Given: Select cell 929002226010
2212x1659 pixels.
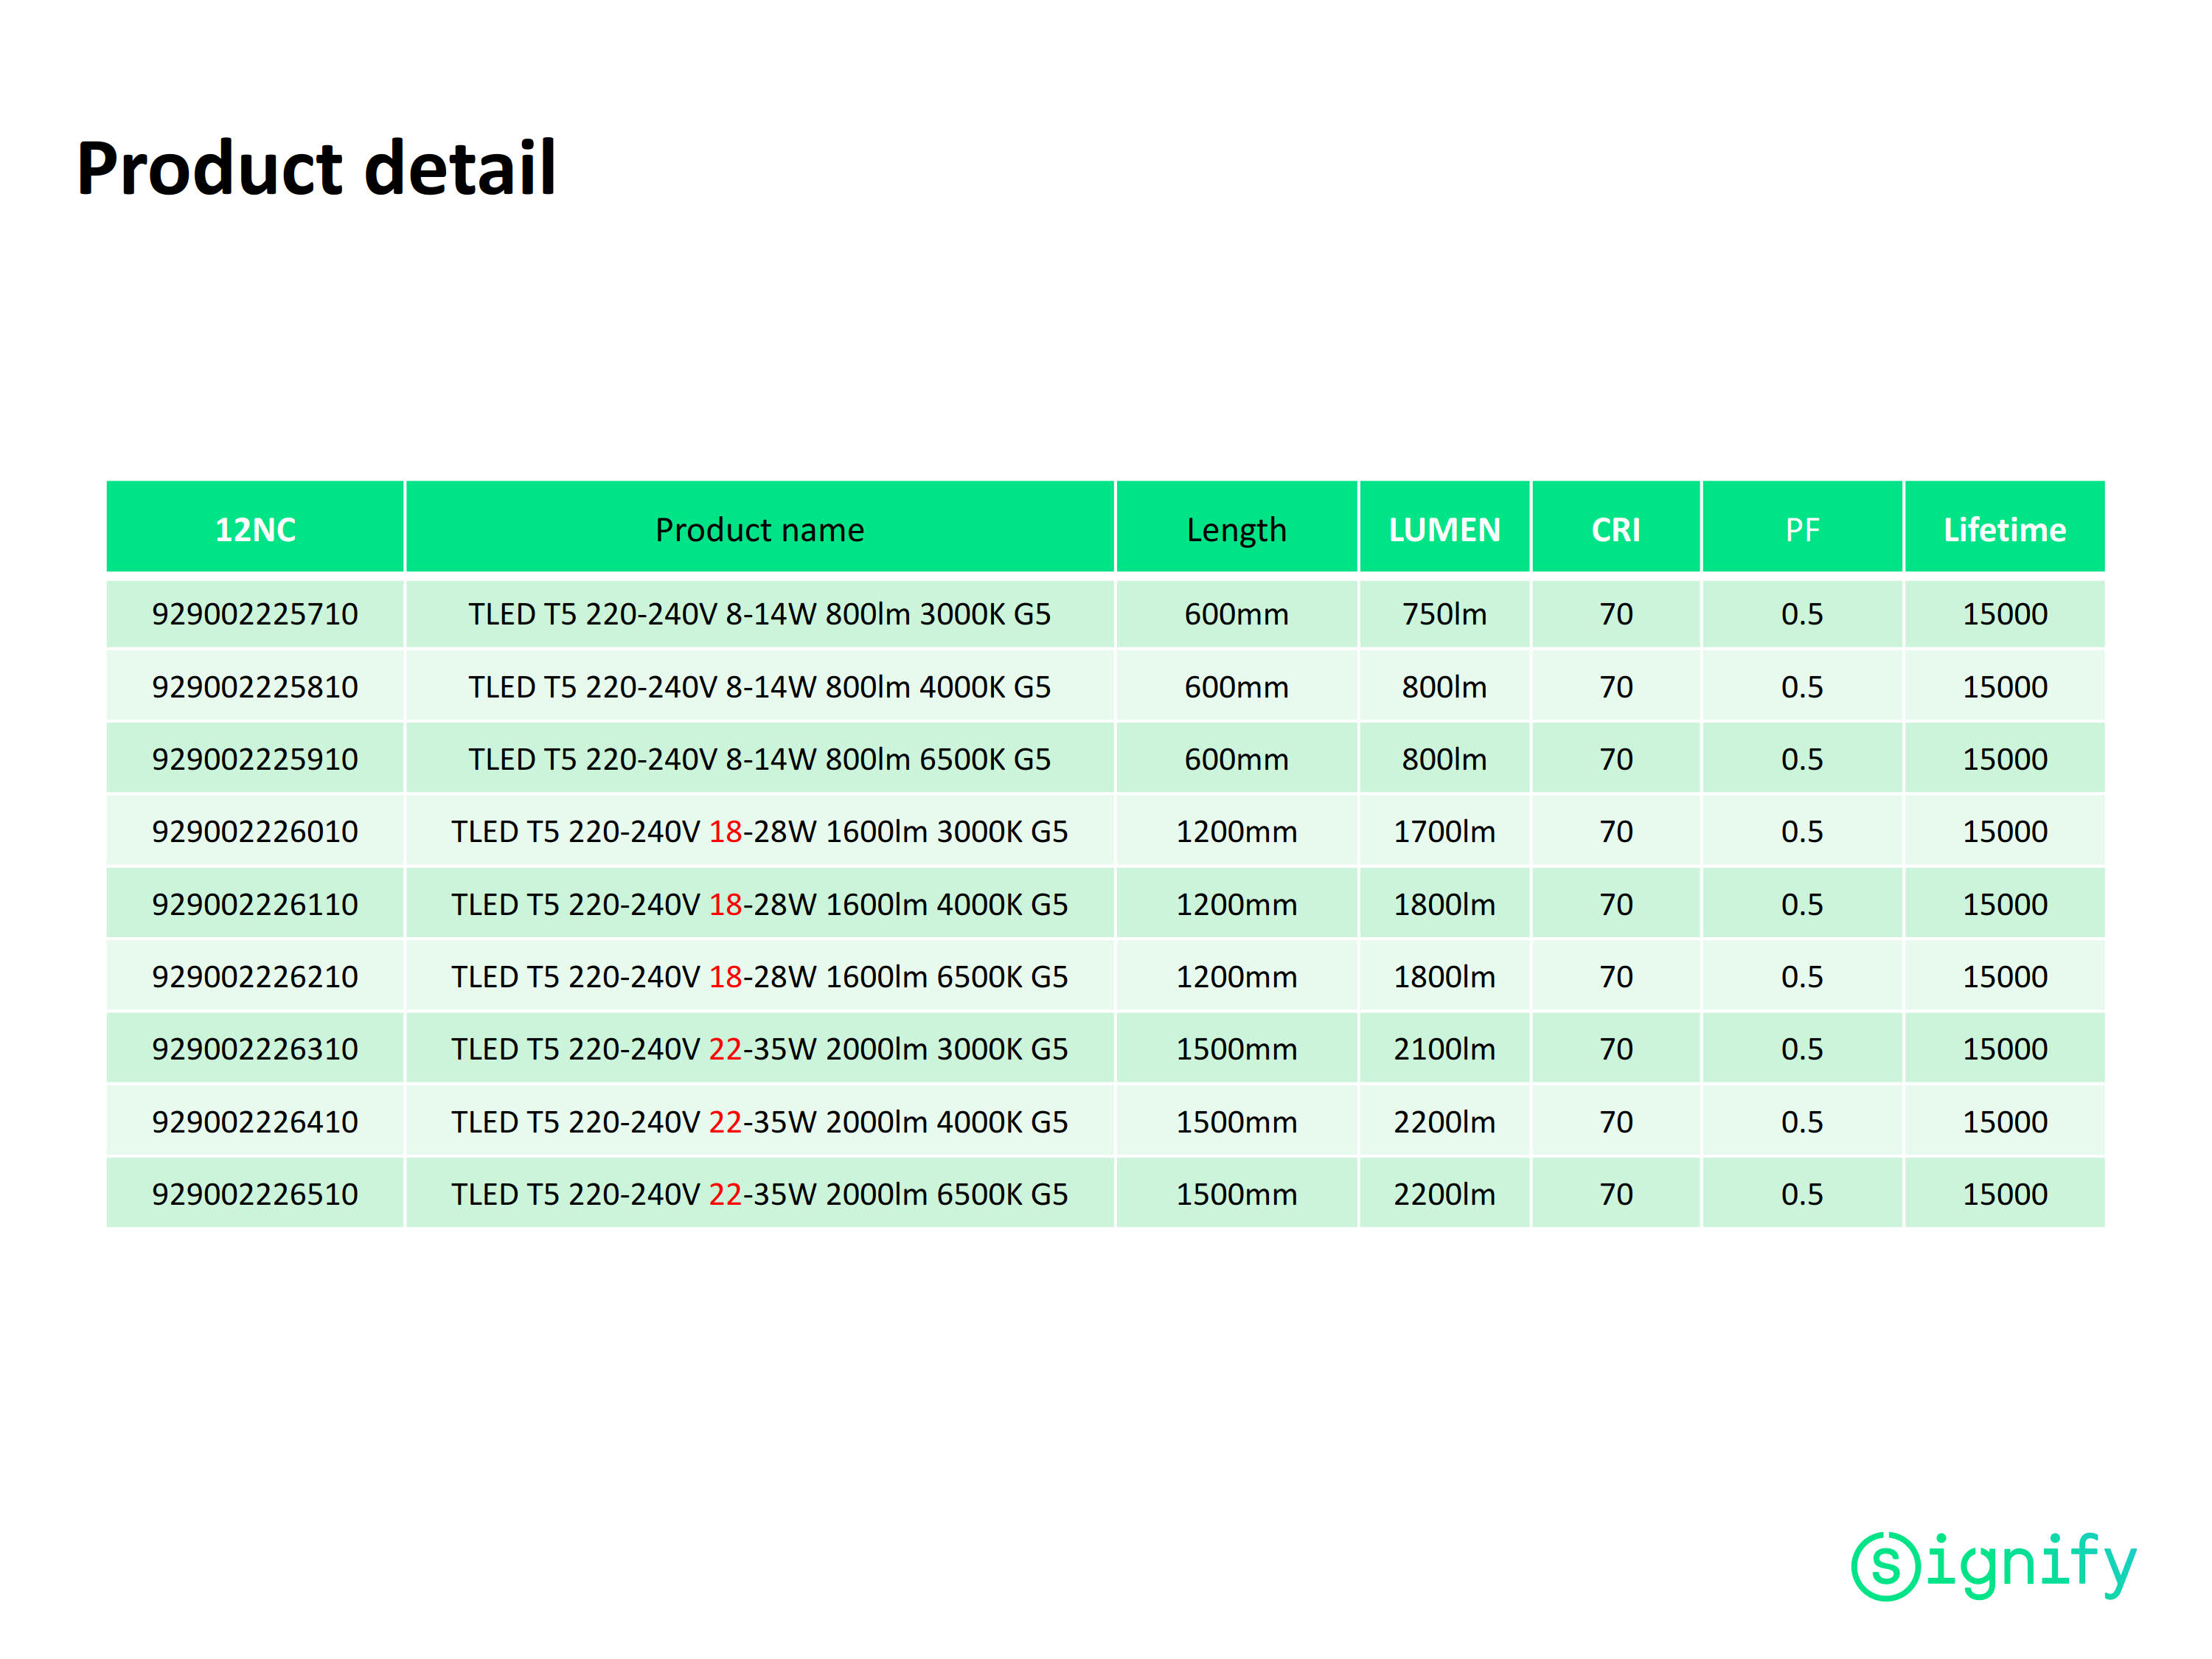Looking at the screenshot, I should [x=255, y=831].
